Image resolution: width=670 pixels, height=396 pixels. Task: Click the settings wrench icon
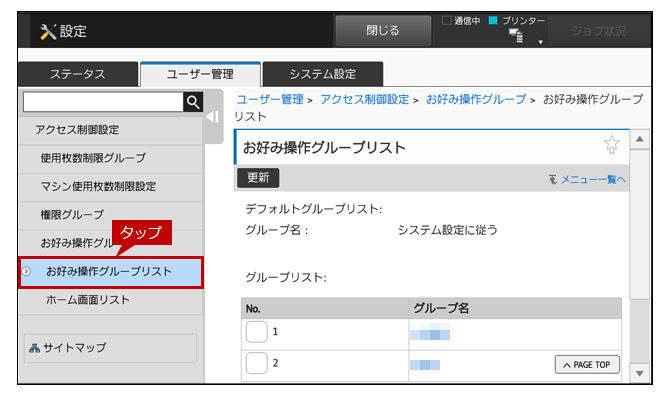point(48,32)
